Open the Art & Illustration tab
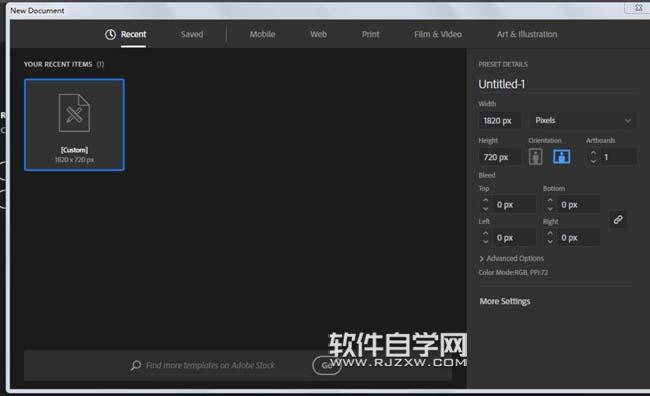650x396 pixels. (x=527, y=34)
